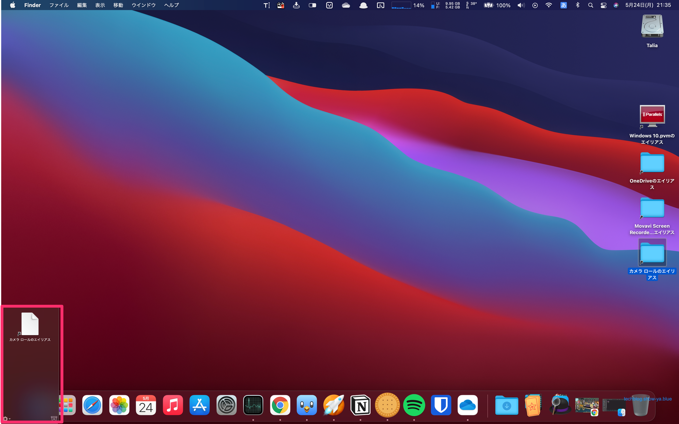
Task: Open Safari from the Dock
Action: point(92,405)
